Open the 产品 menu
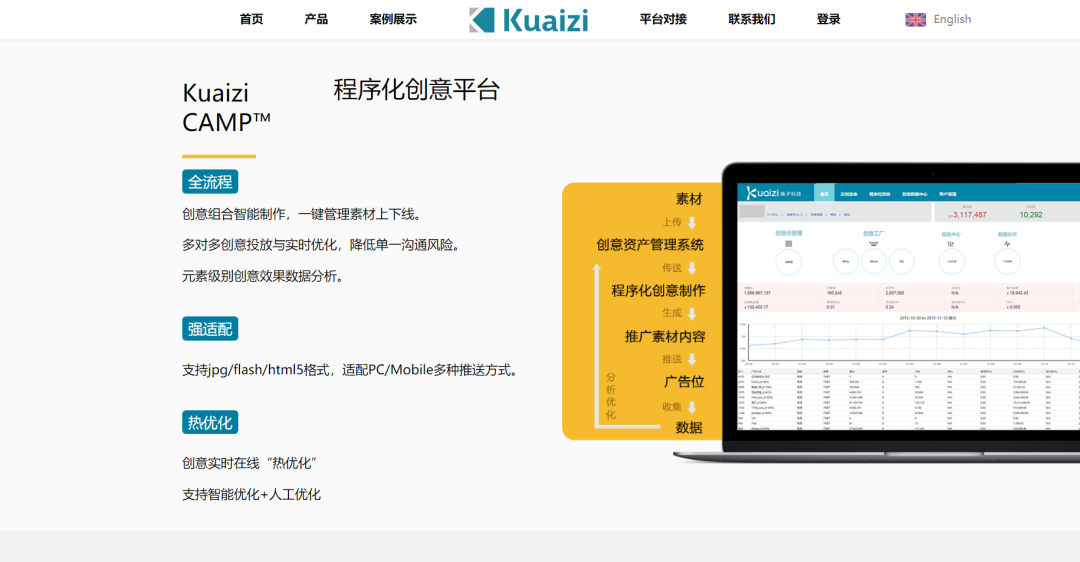 [316, 20]
